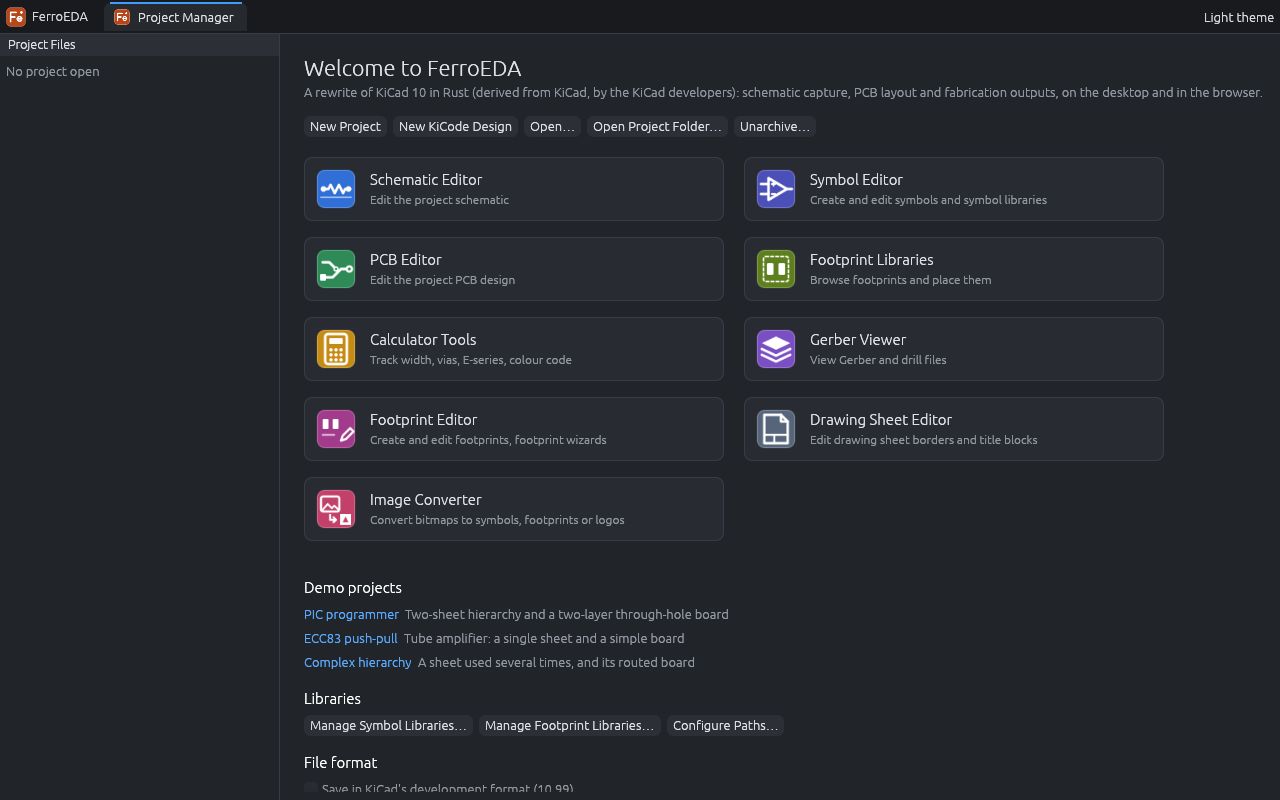The width and height of the screenshot is (1280, 800).
Task: Open the Complex hierarchy demo
Action: [357, 662]
